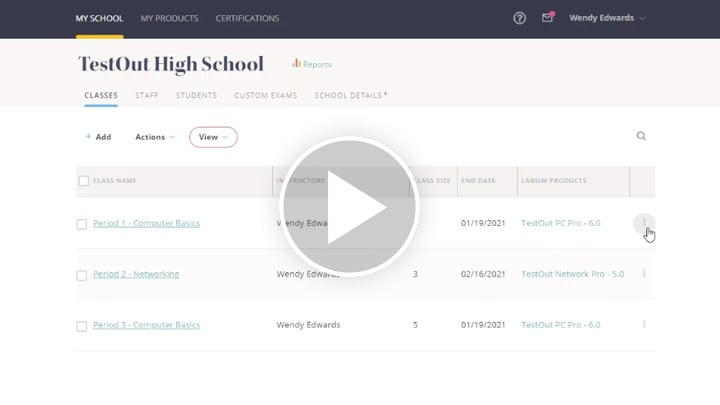
Task: Click the class size 3 cell
Action: coord(415,274)
